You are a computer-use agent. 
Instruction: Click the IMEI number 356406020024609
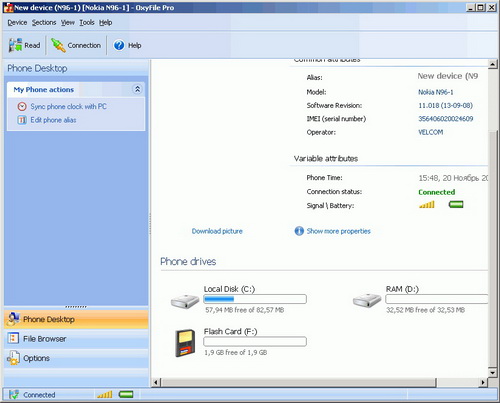pyautogui.click(x=446, y=119)
